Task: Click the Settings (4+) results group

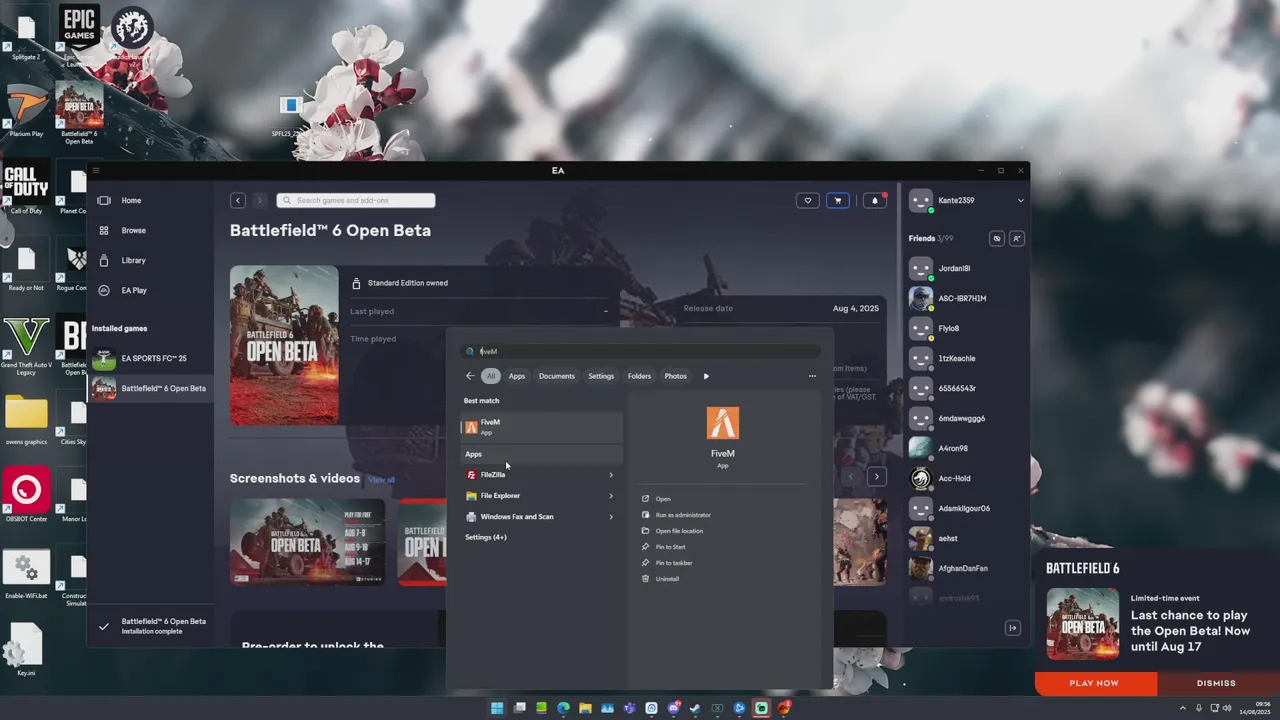Action: [486, 537]
